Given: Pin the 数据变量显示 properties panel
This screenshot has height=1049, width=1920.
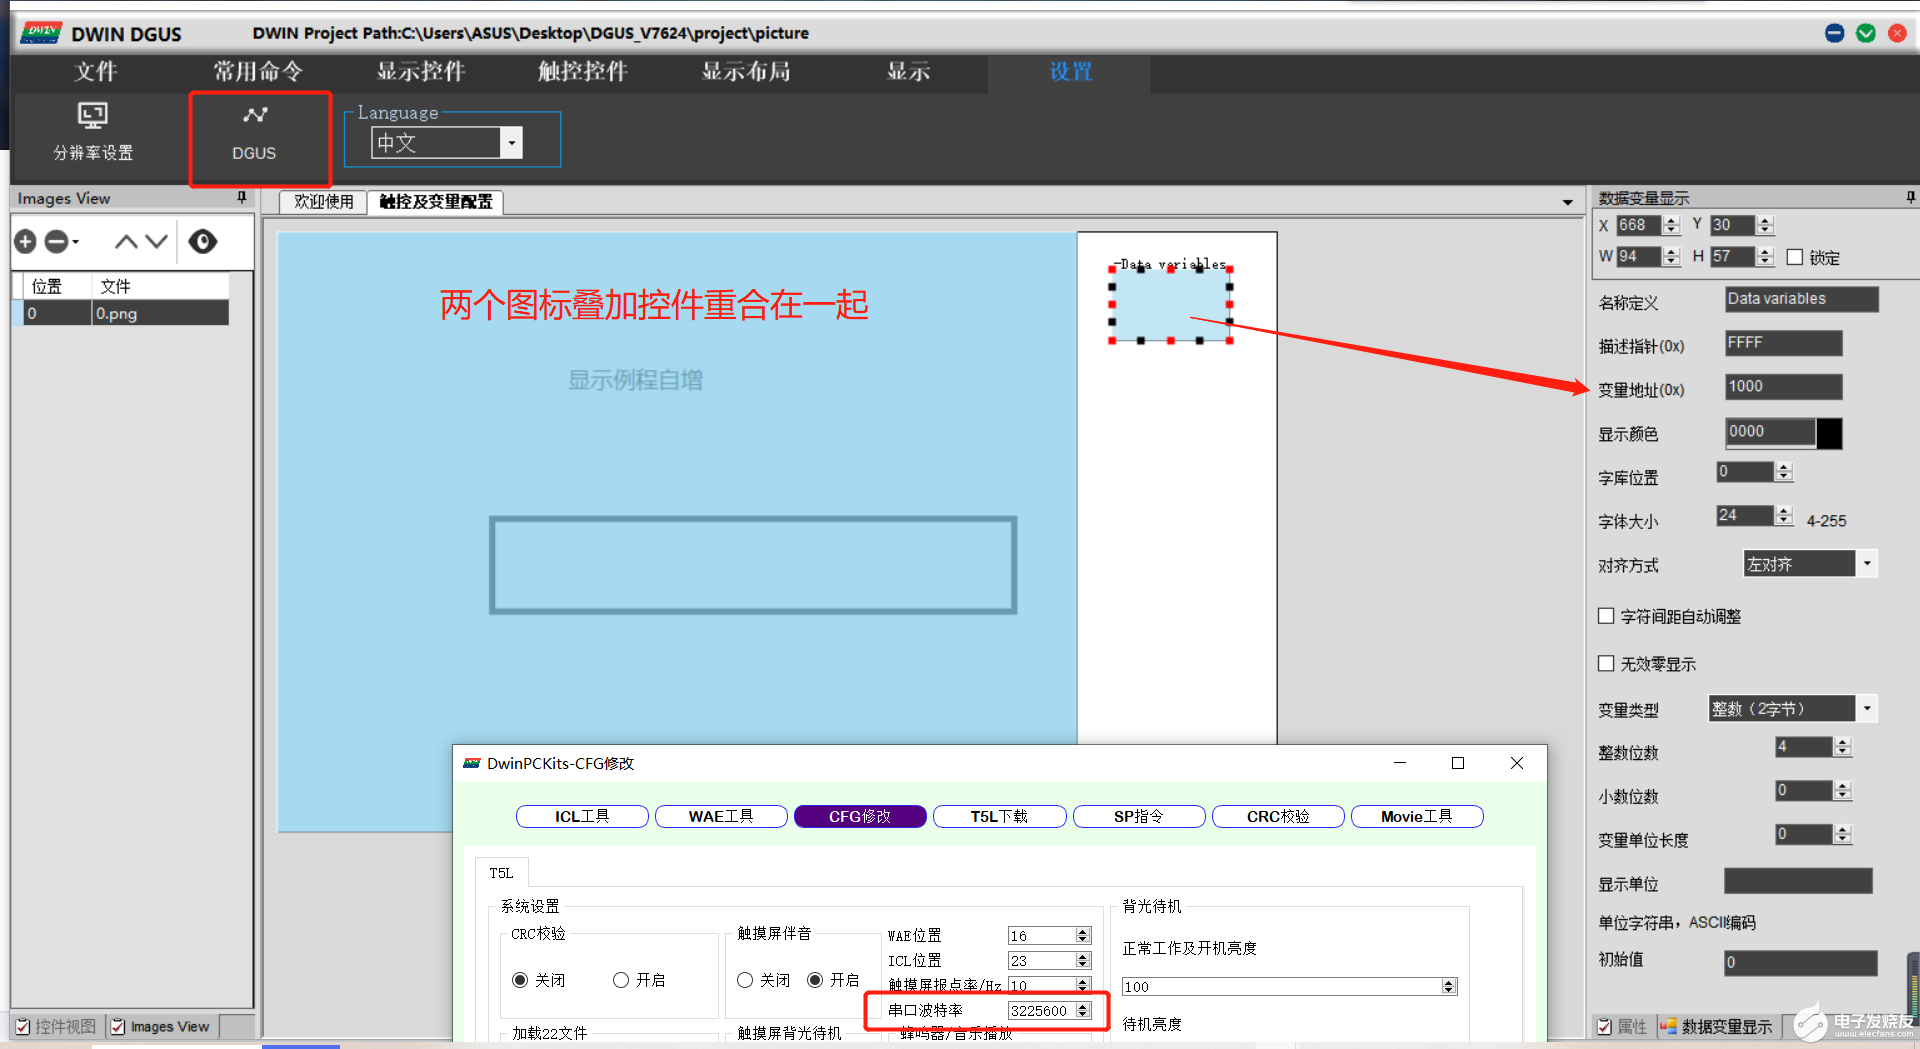Looking at the screenshot, I should 1910,198.
